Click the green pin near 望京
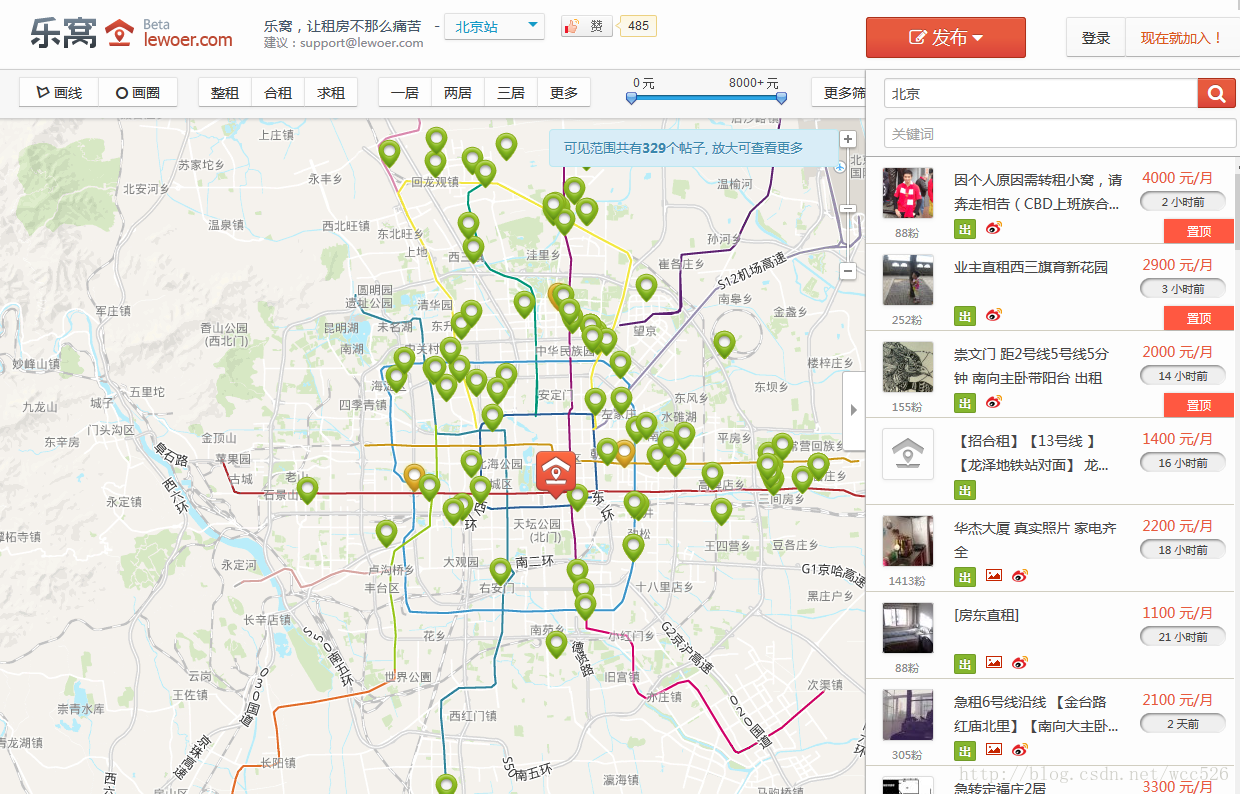1240x794 pixels. [x=647, y=287]
